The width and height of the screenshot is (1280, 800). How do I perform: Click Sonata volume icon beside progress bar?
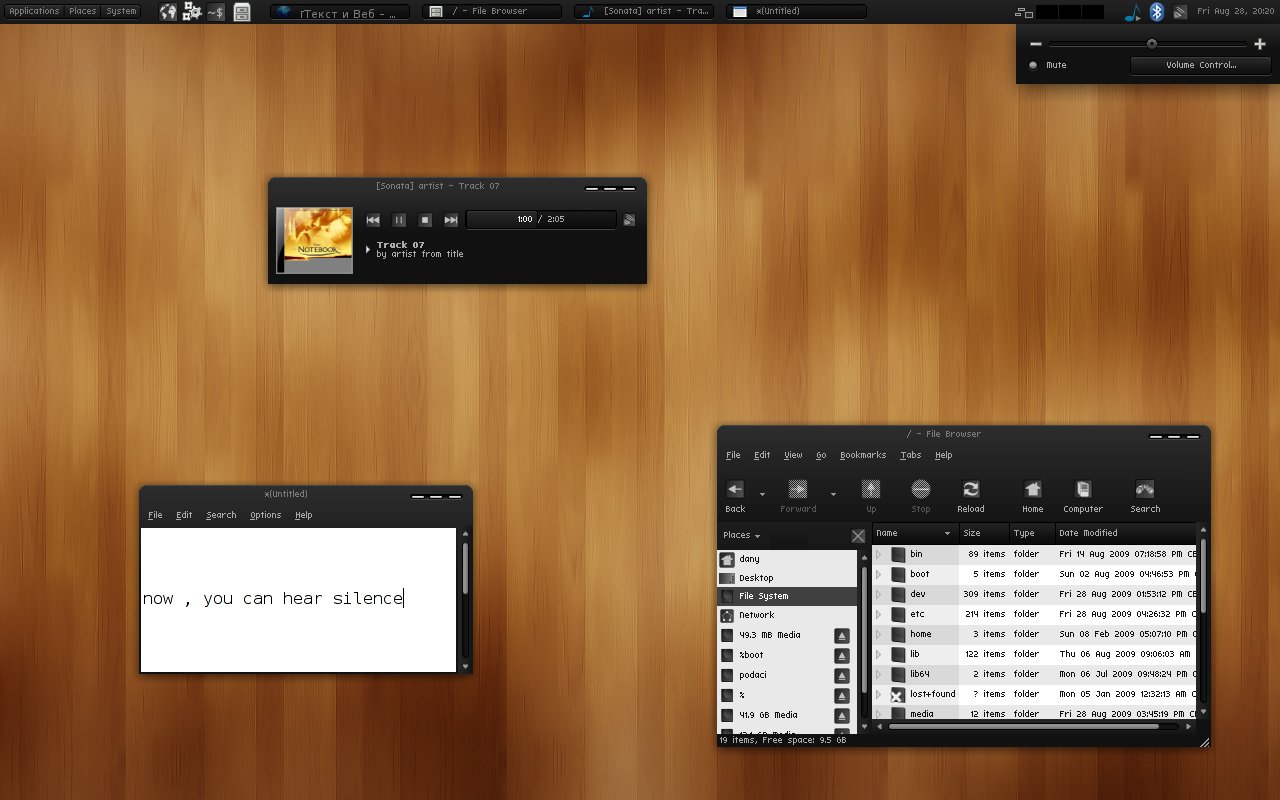coord(630,220)
